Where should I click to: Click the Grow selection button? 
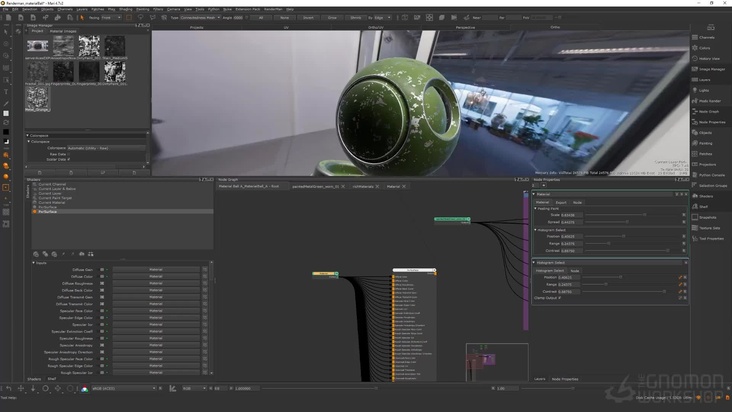pos(332,17)
